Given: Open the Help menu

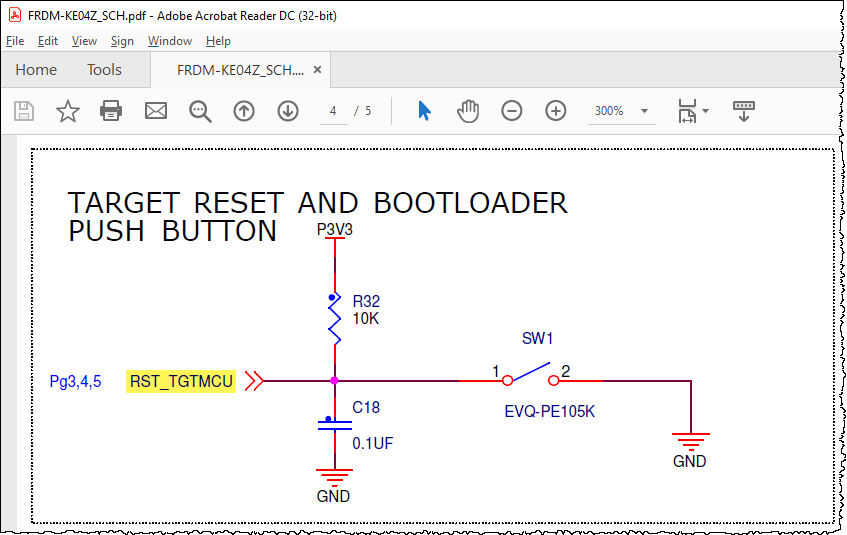Looking at the screenshot, I should (218, 41).
